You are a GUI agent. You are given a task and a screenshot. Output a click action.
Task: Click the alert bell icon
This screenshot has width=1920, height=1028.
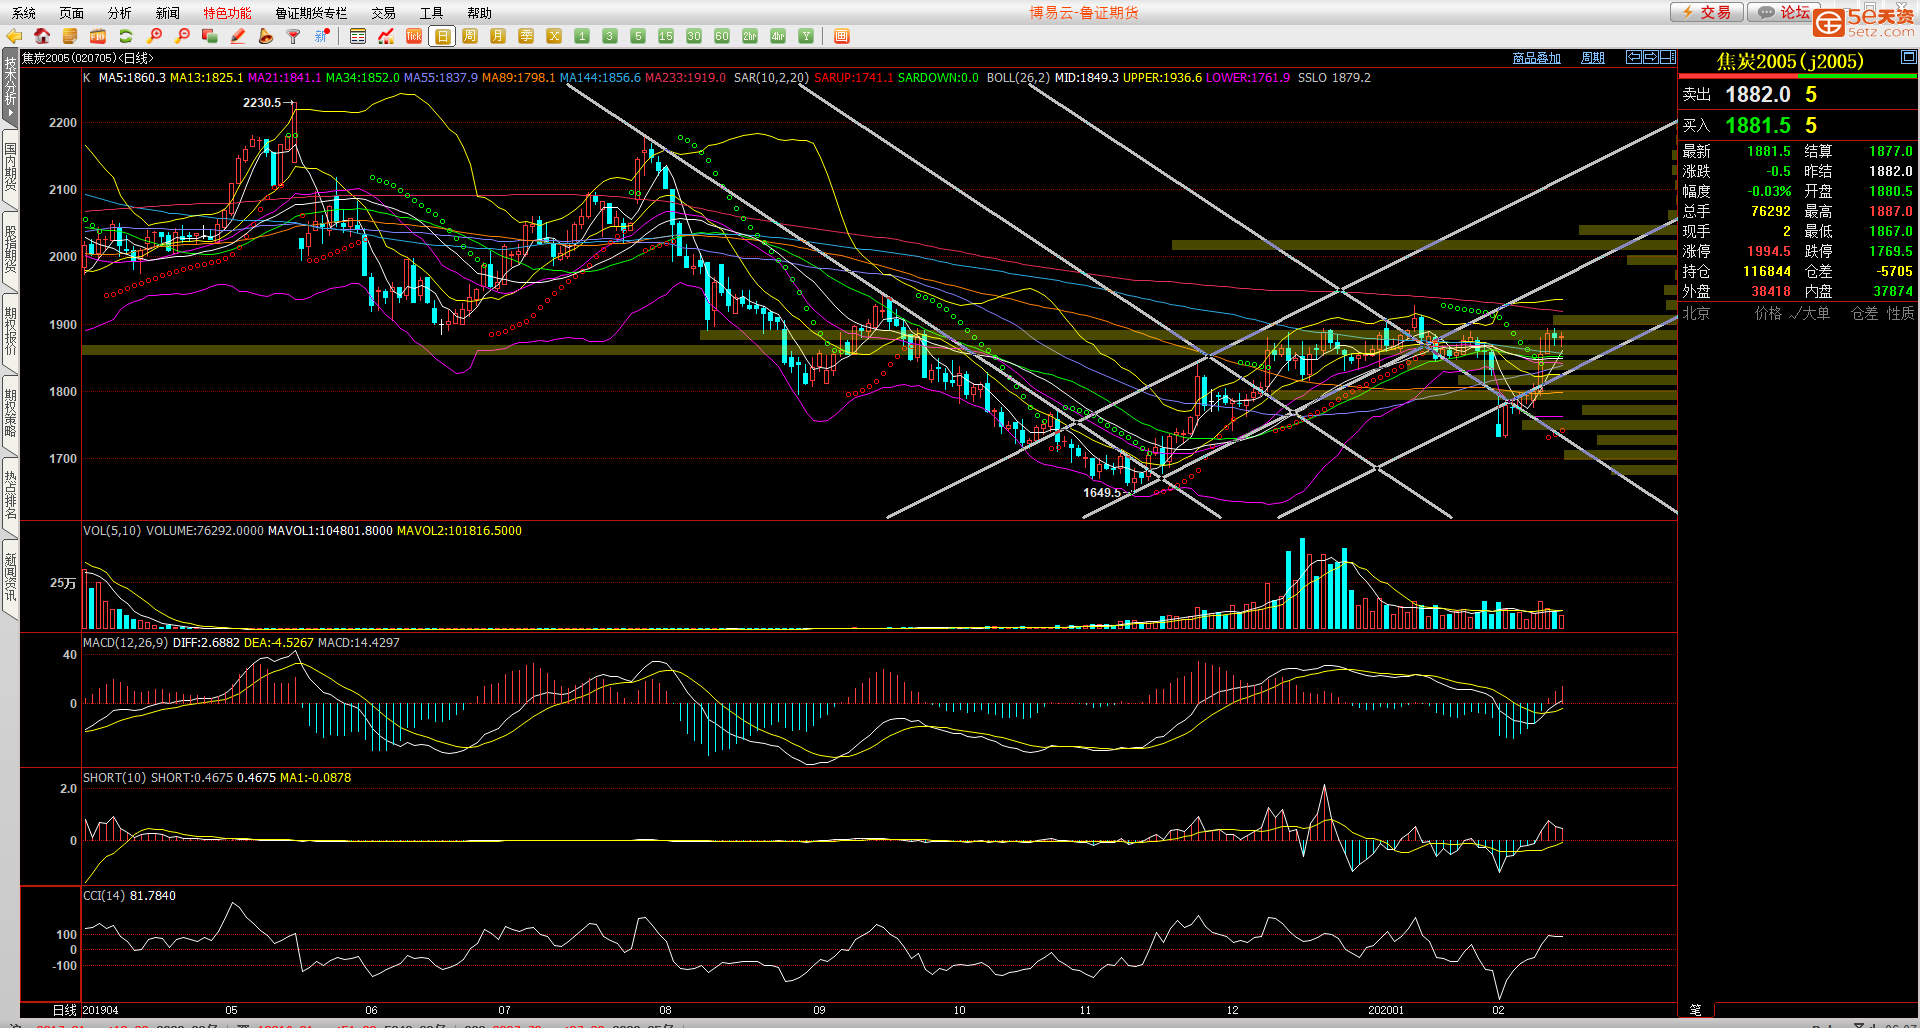tap(266, 36)
